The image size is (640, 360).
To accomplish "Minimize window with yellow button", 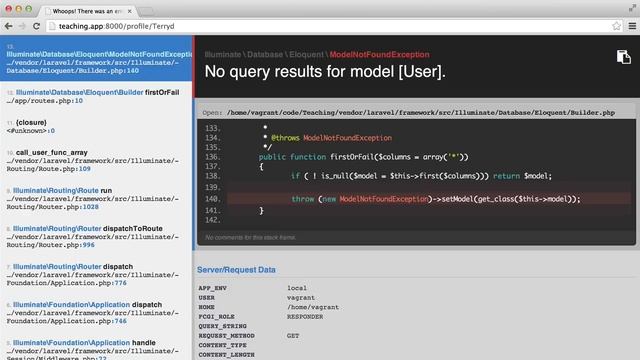I will pos(19,8).
